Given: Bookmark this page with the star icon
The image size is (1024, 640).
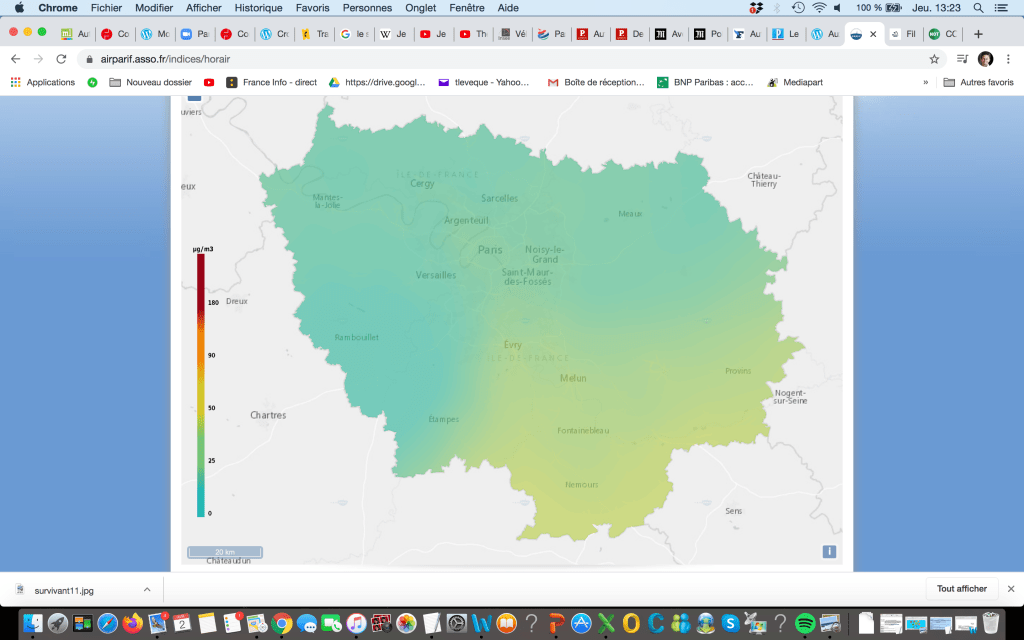Looking at the screenshot, I should click(934, 59).
